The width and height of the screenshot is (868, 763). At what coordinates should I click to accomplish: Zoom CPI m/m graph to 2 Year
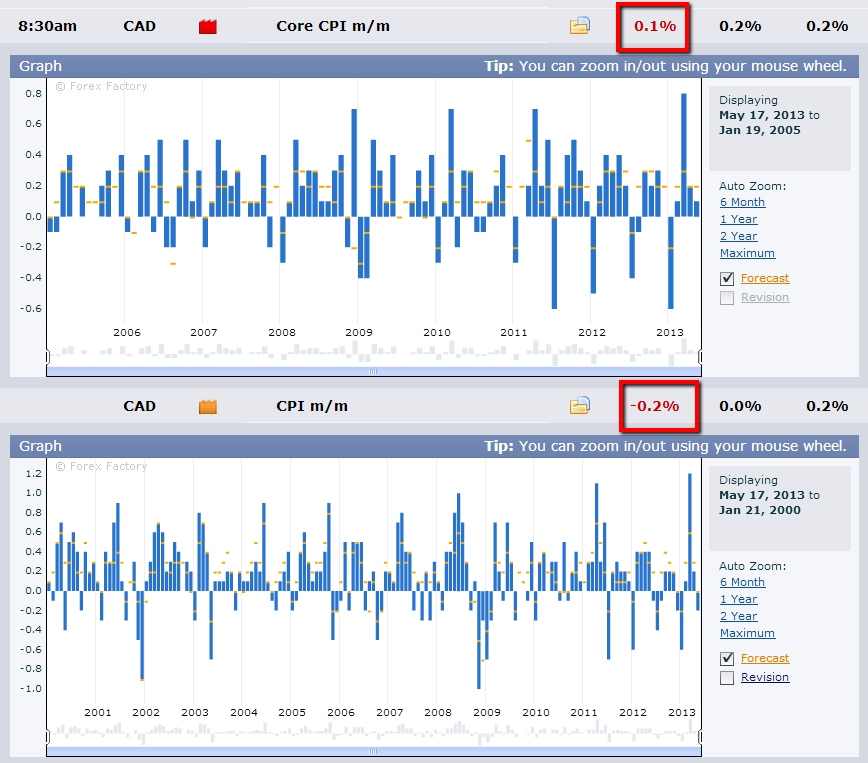tap(738, 616)
